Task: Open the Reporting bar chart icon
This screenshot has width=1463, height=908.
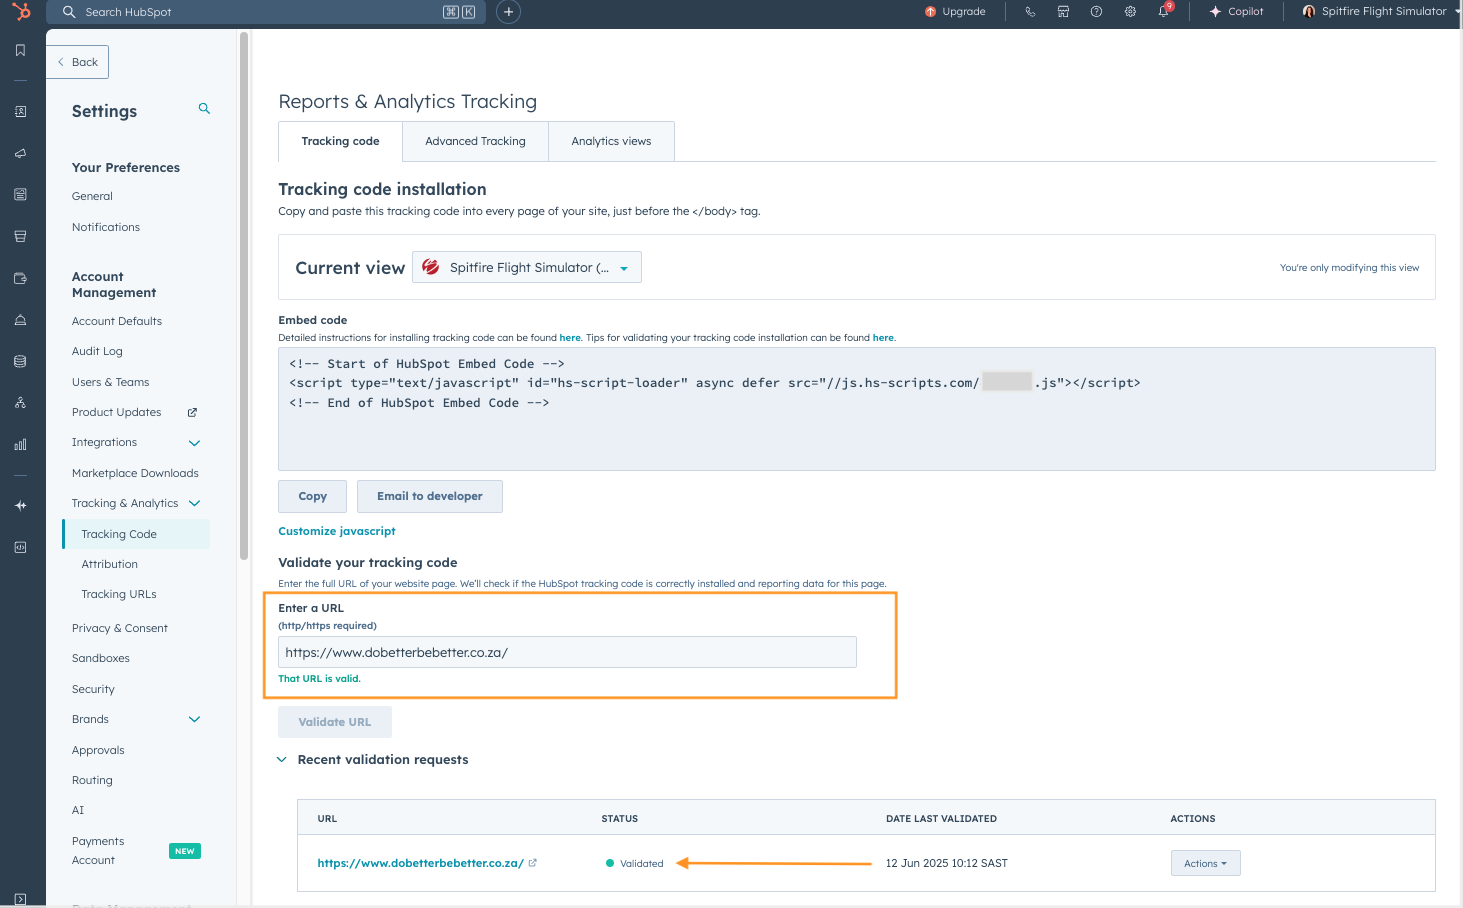Action: (x=20, y=445)
